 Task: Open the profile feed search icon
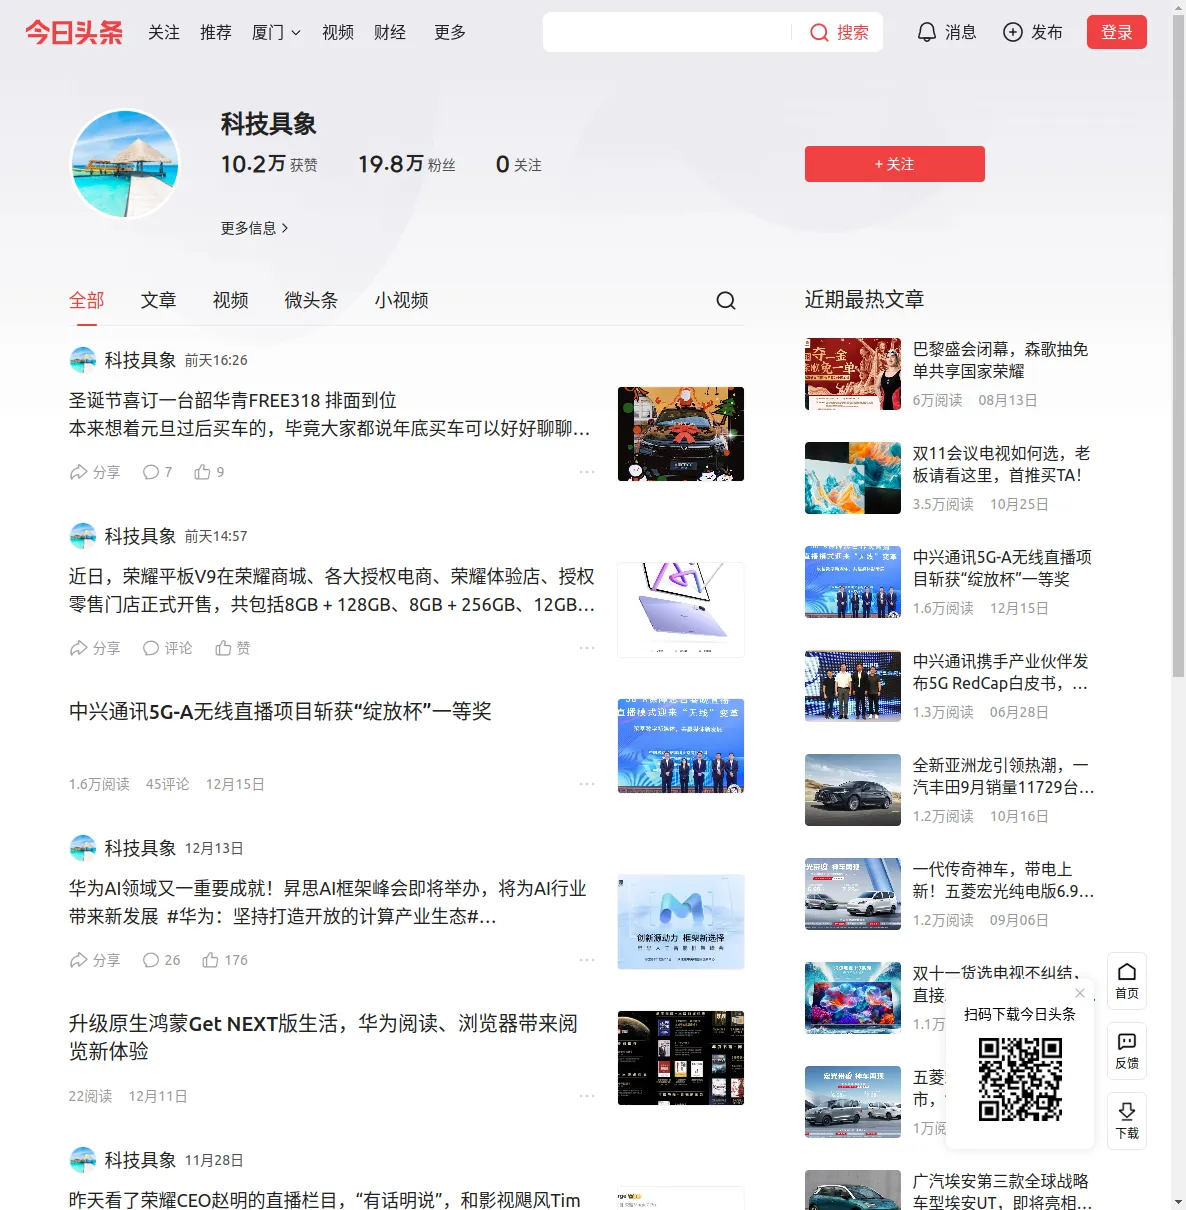[x=726, y=300]
